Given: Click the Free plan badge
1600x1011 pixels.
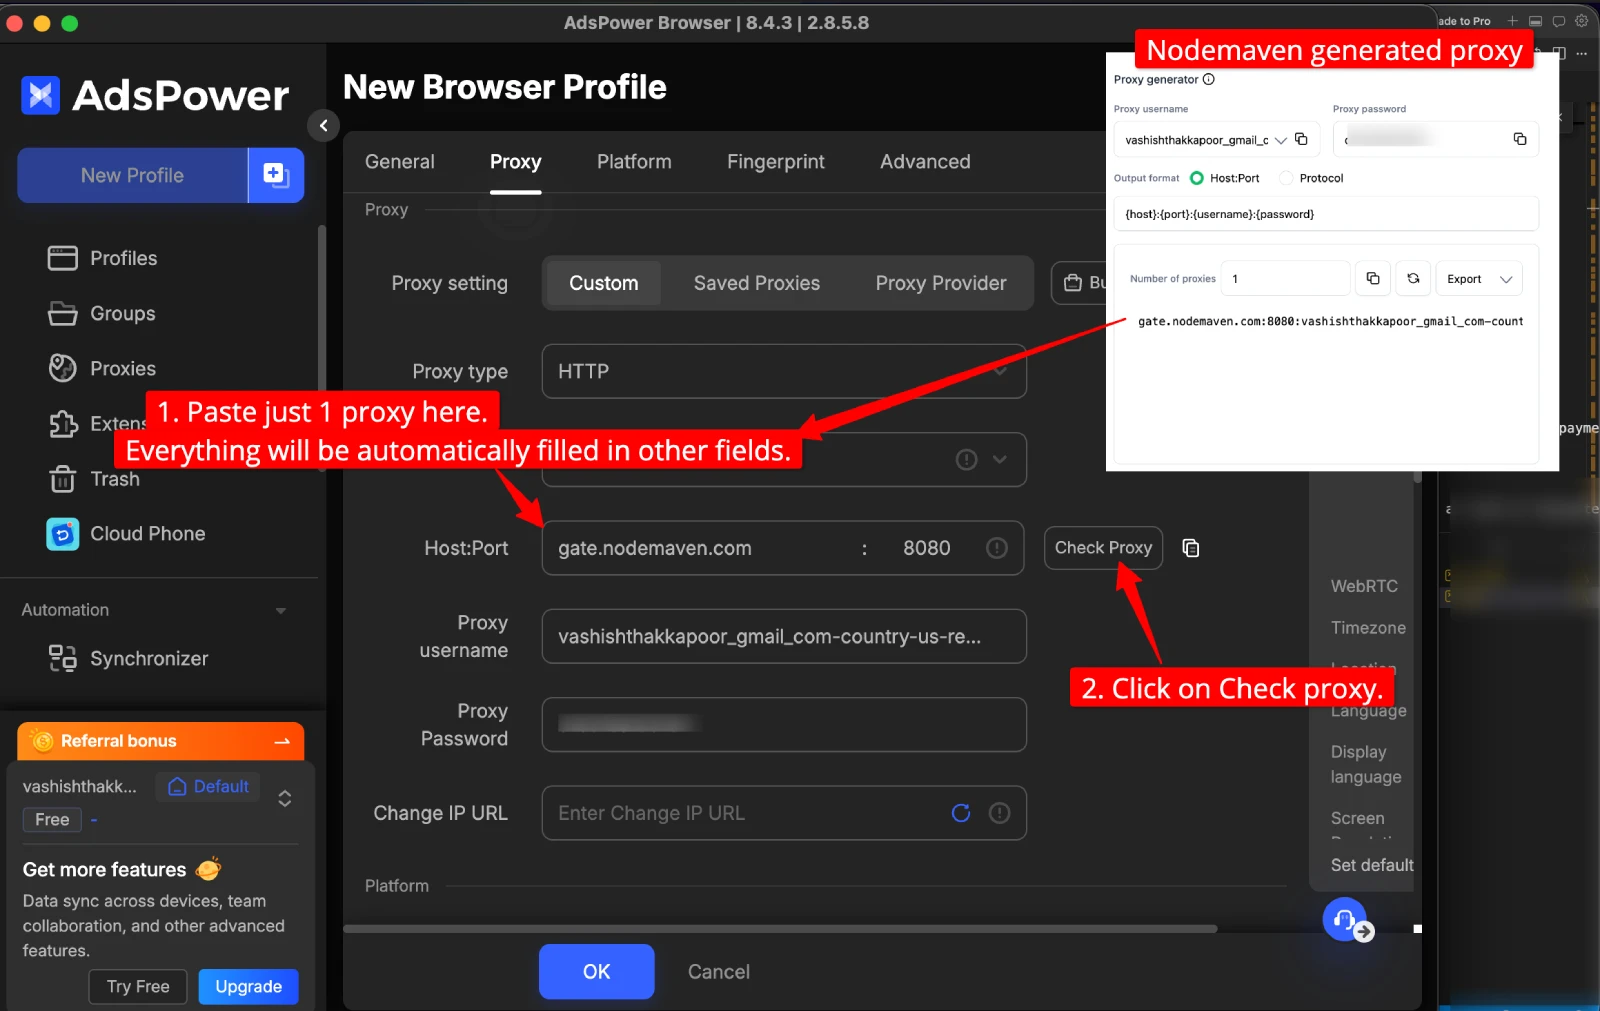Looking at the screenshot, I should click(52, 820).
